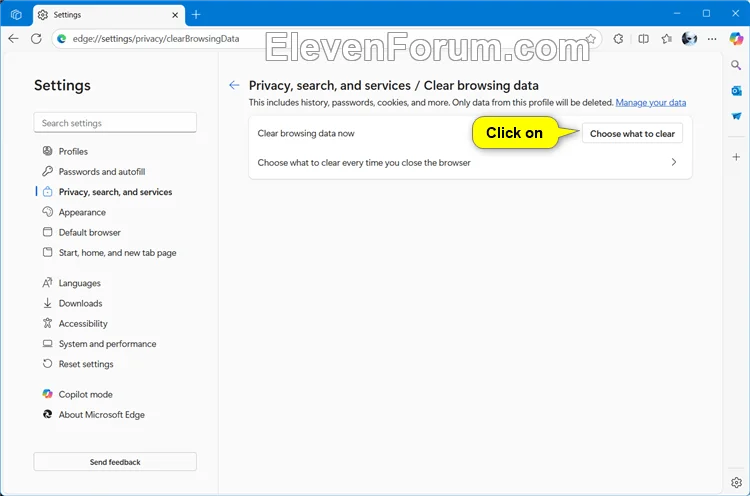Screen dimensions: 750x496
Task: Click the Edge logo in address bar
Action: pyautogui.click(x=62, y=39)
